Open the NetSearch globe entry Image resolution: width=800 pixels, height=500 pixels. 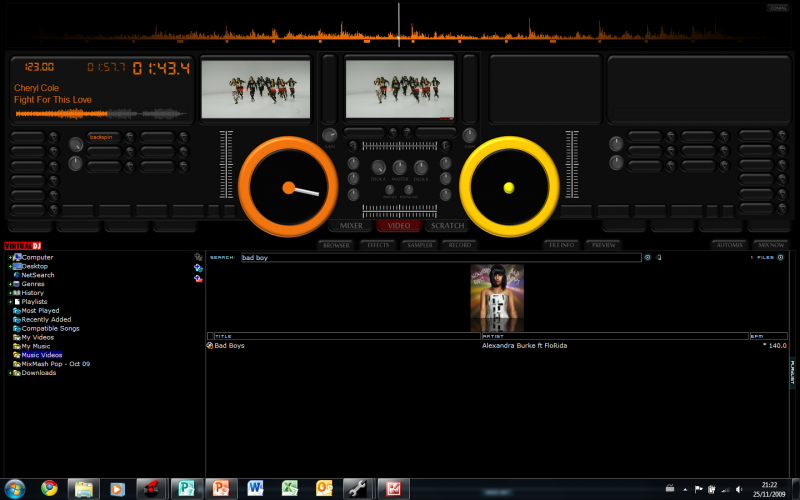[x=34, y=275]
